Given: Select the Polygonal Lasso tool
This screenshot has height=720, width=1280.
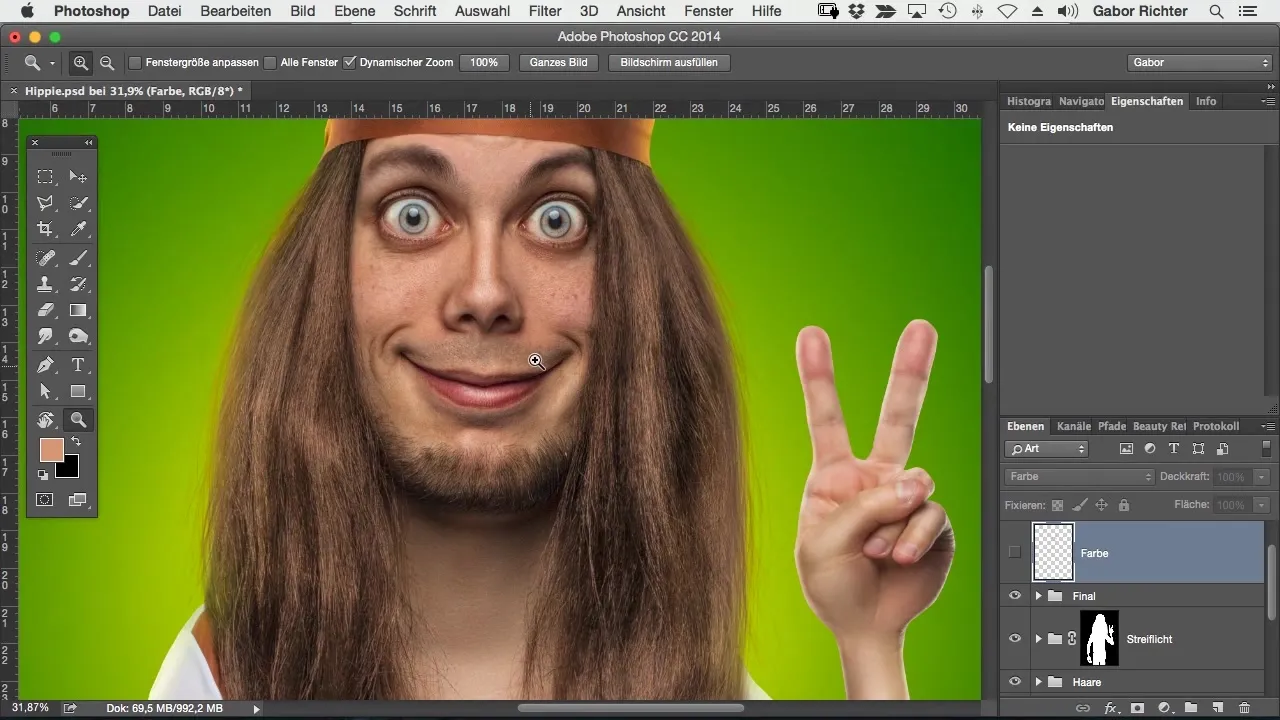Looking at the screenshot, I should [45, 203].
